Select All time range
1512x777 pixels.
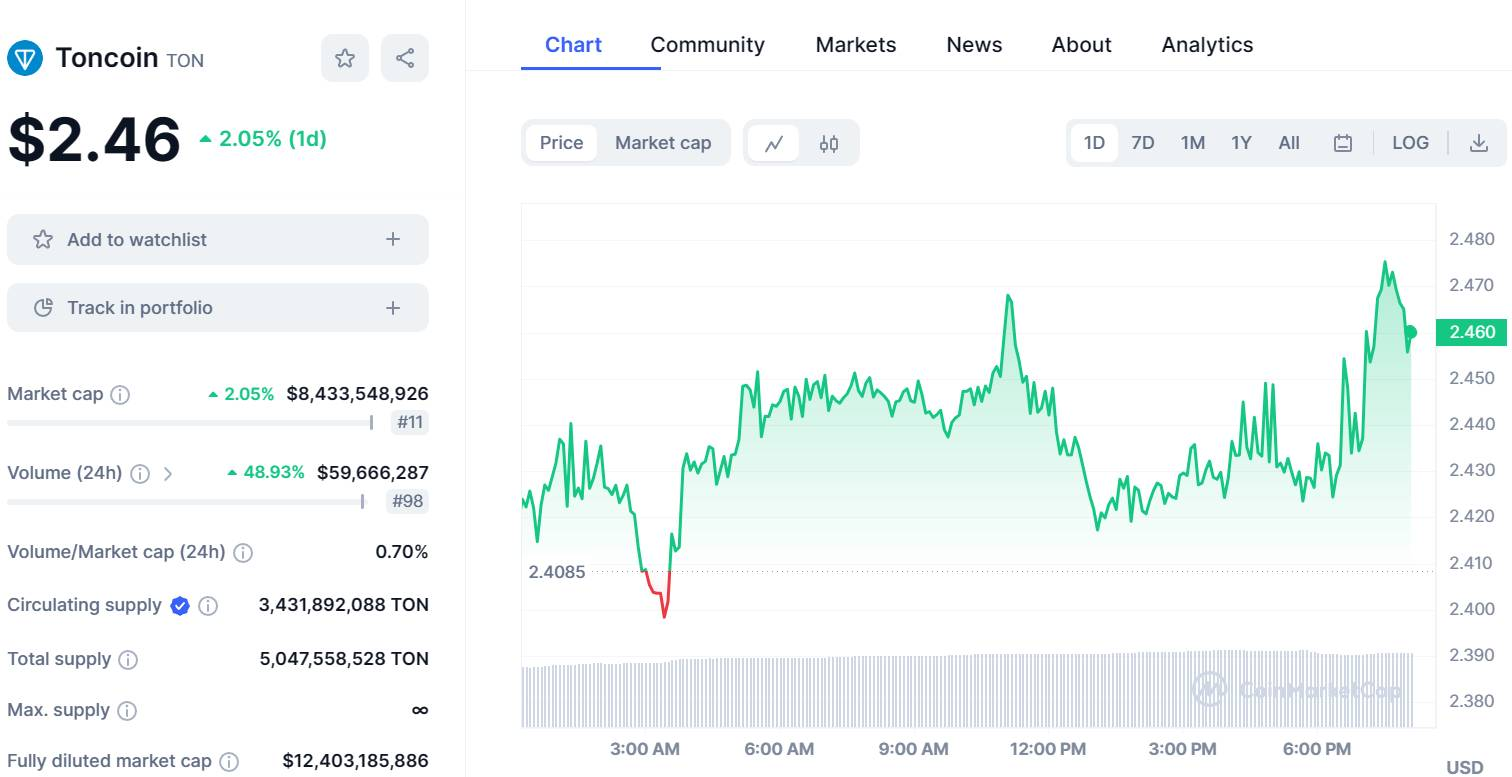tap(1289, 143)
